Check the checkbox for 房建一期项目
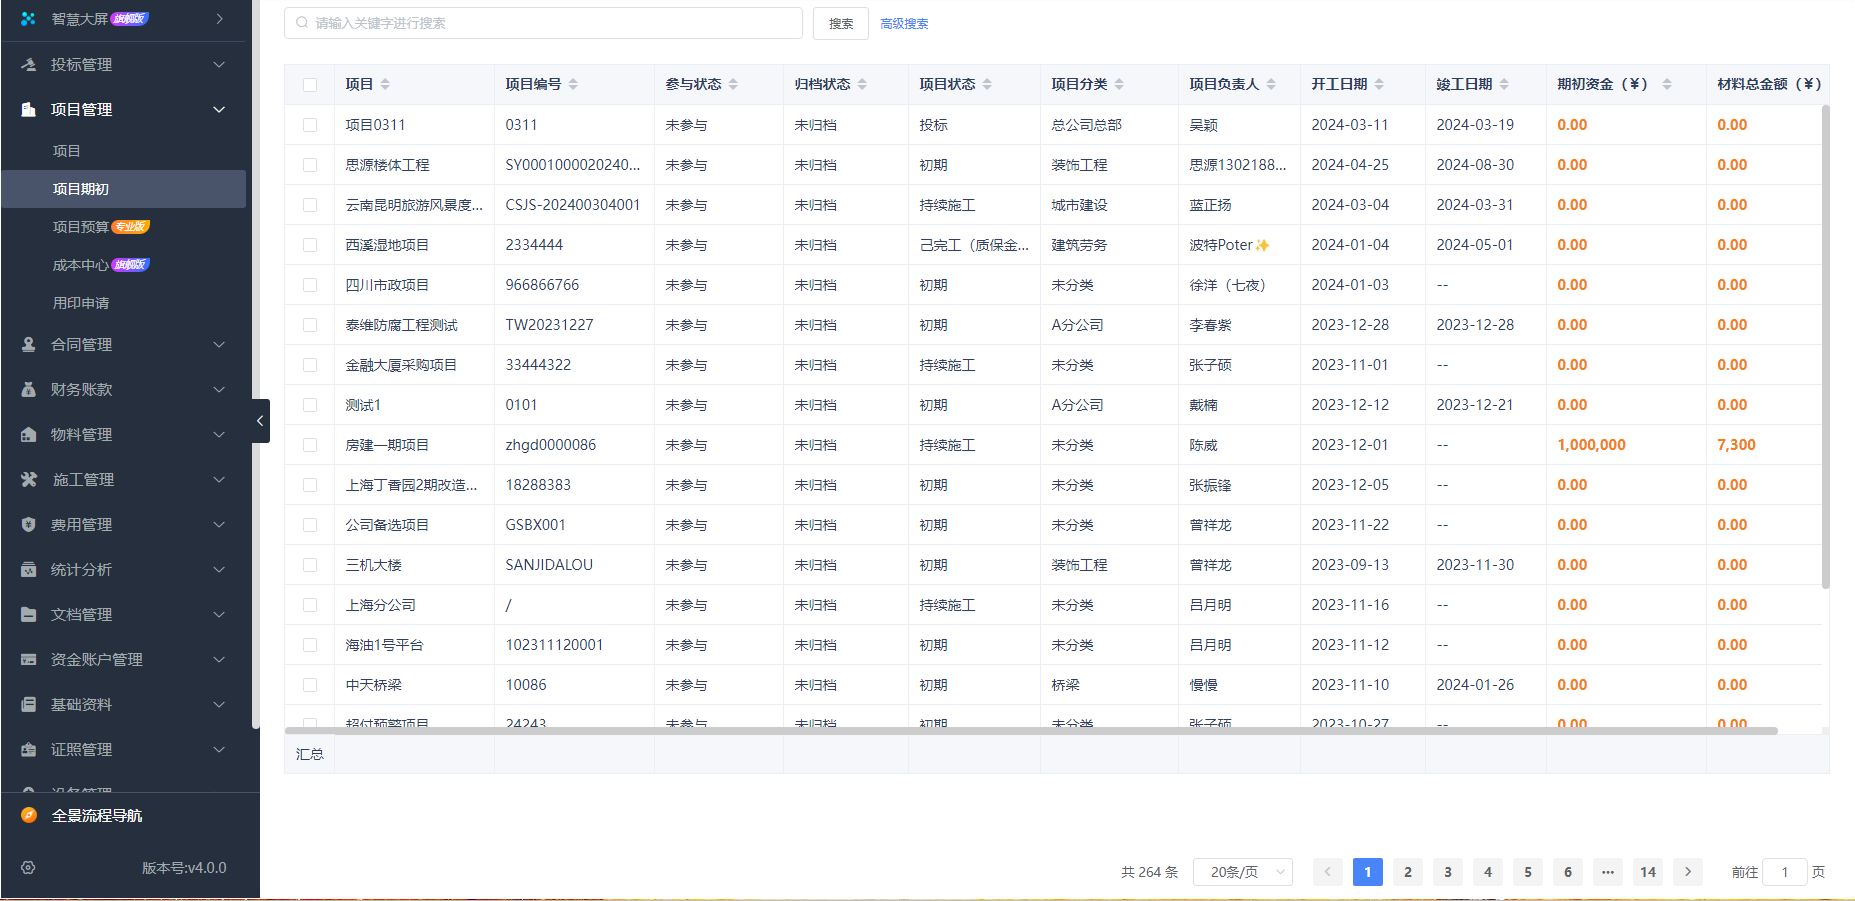The image size is (1855, 901). (309, 444)
